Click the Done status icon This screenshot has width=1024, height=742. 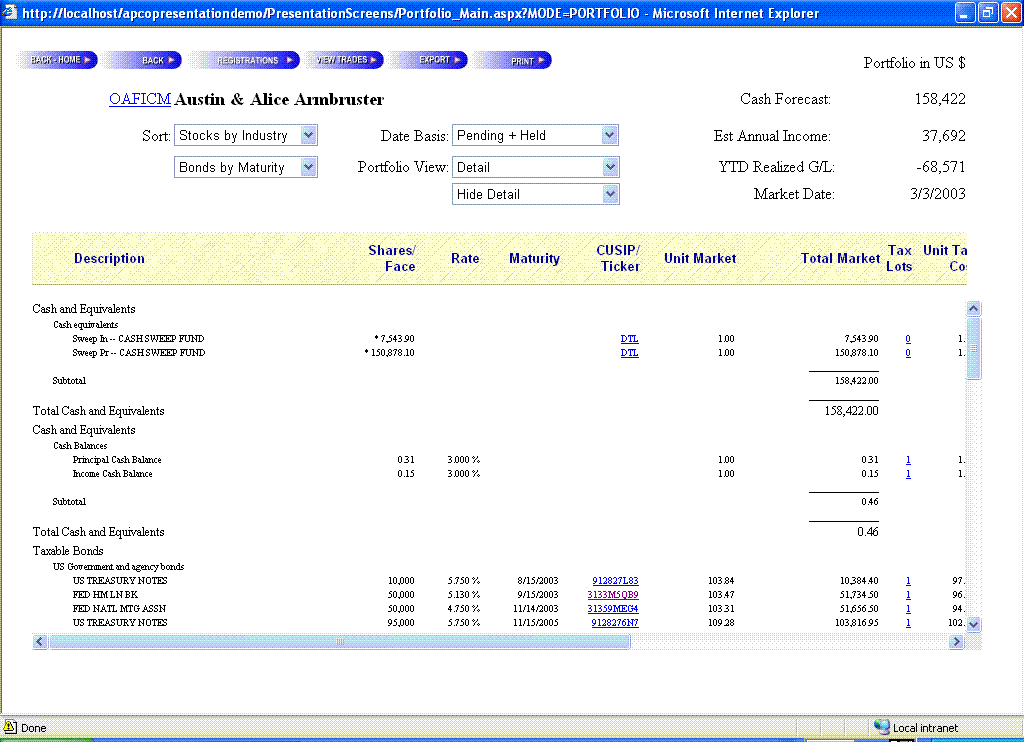10,727
